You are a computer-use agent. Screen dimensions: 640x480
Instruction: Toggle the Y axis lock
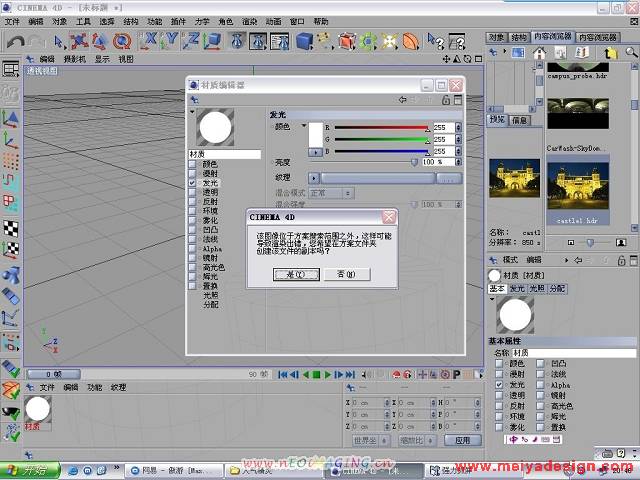click(x=169, y=41)
